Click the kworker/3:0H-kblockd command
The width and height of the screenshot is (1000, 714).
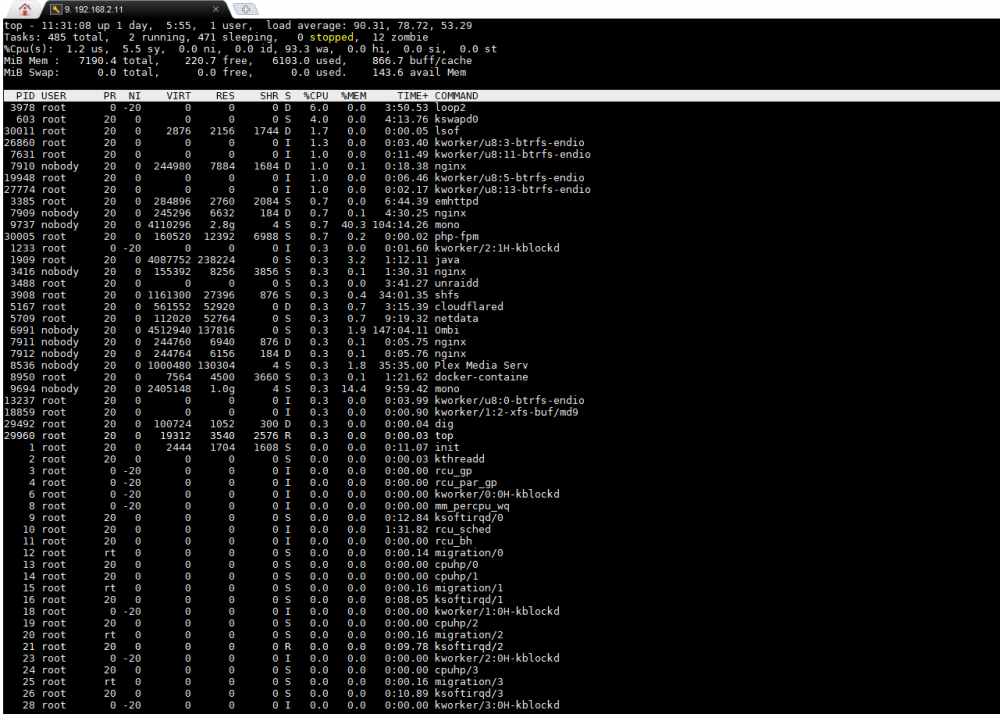(497, 704)
